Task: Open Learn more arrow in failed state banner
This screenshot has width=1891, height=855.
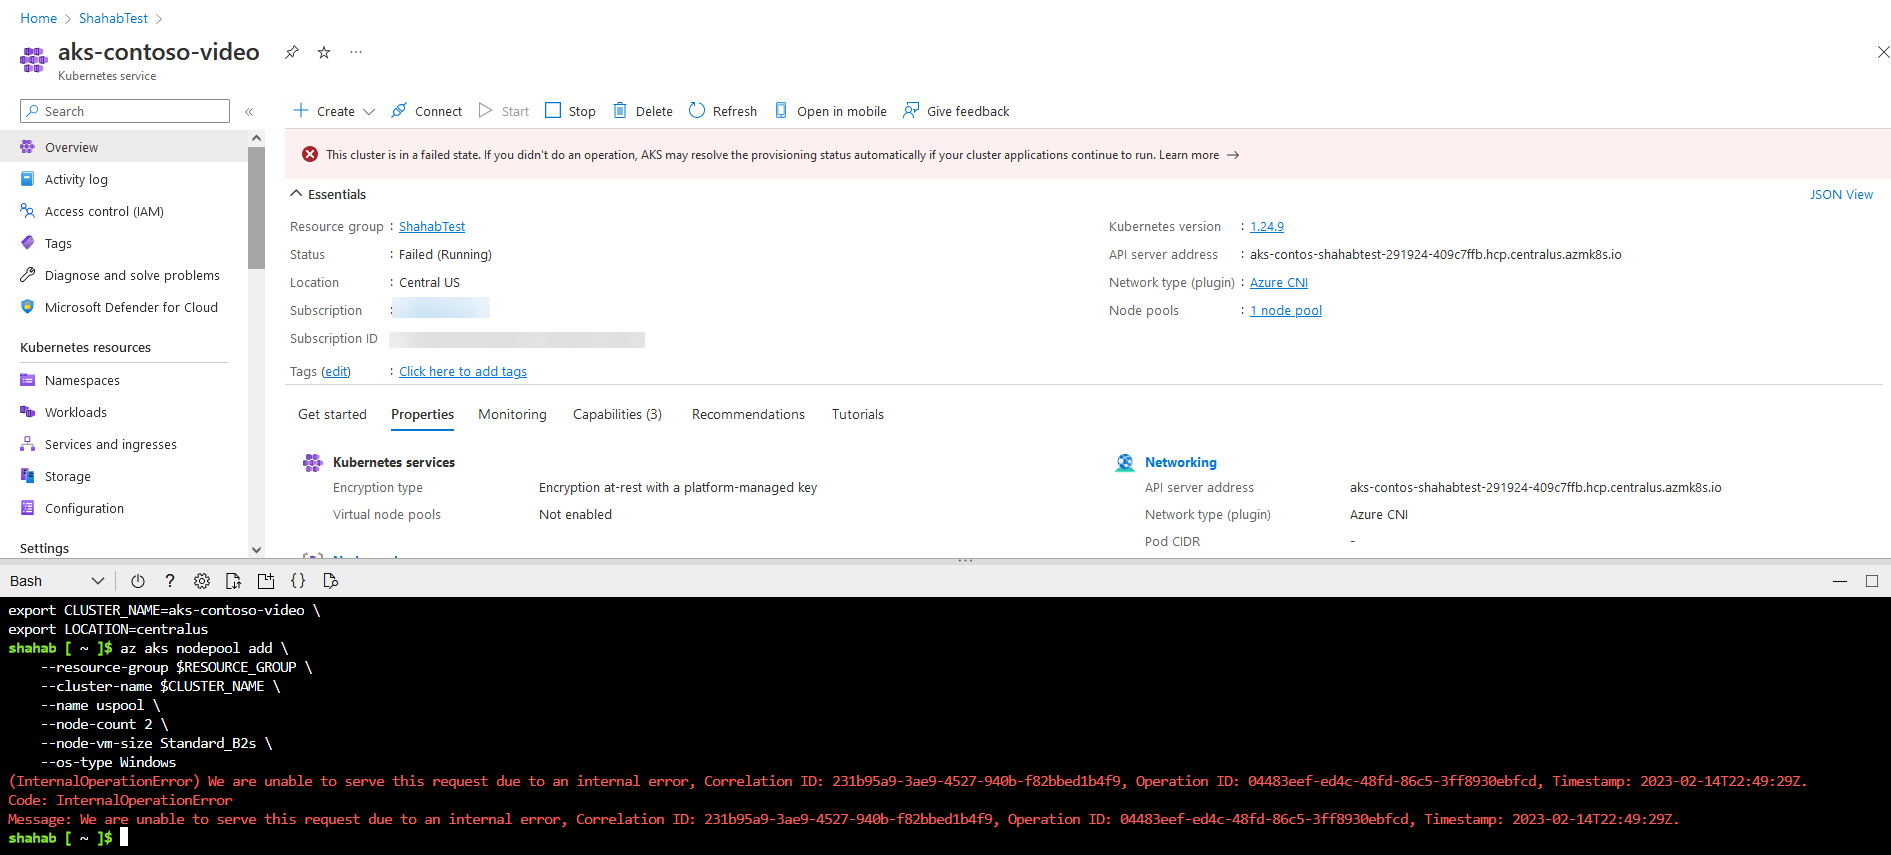Action: click(1233, 155)
